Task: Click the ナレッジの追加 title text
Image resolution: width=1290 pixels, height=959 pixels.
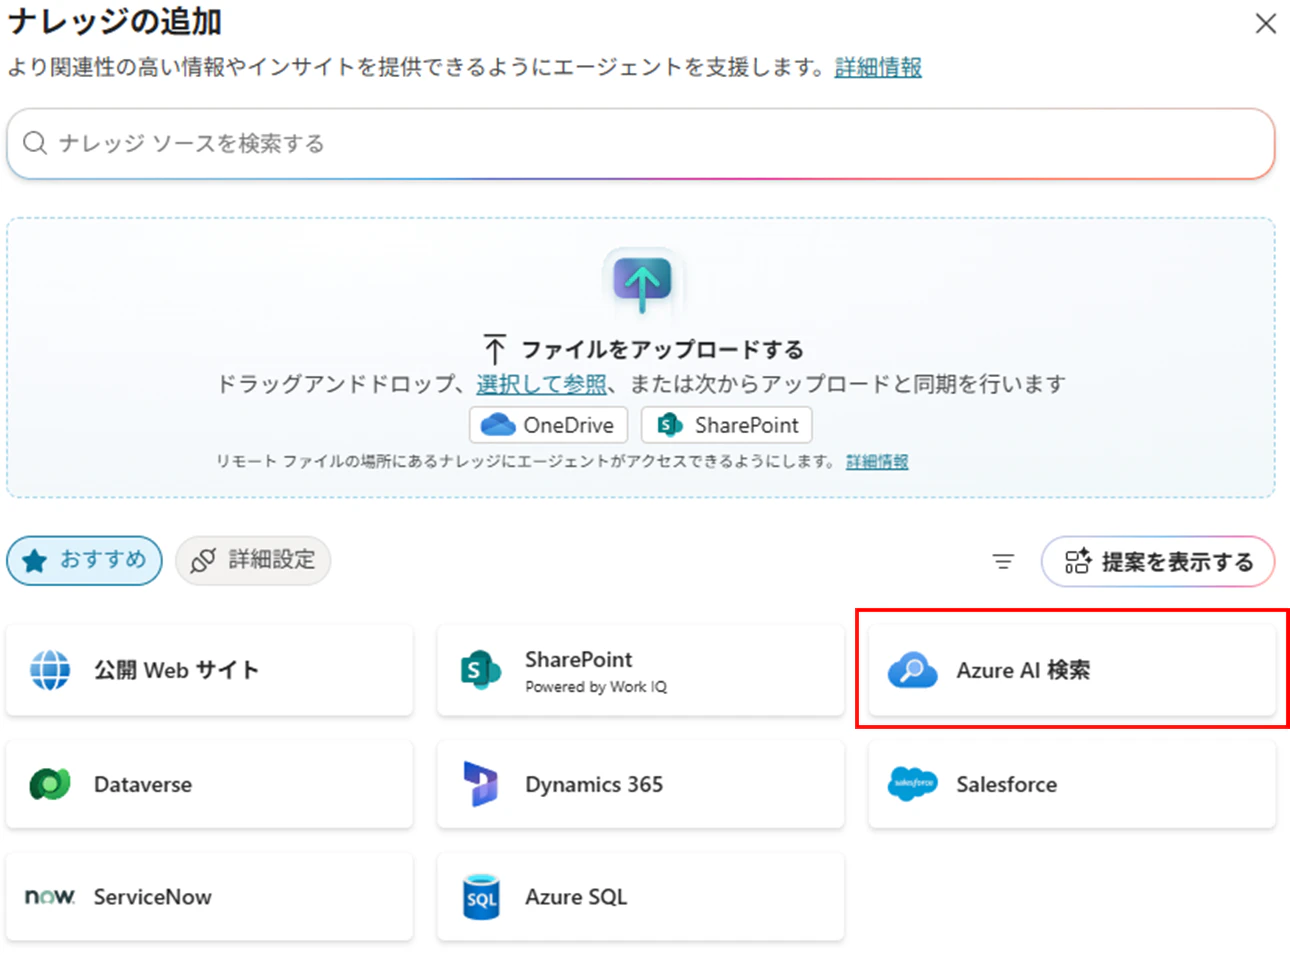Action: [x=115, y=22]
